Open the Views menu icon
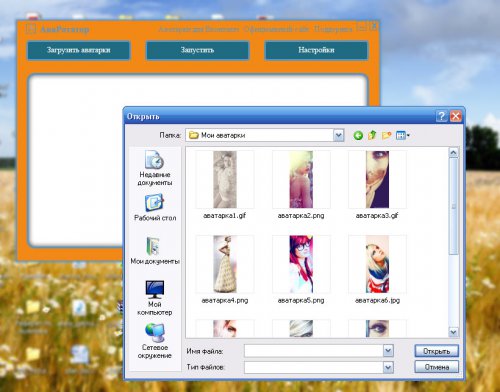This screenshot has height=392, width=500. [402, 135]
